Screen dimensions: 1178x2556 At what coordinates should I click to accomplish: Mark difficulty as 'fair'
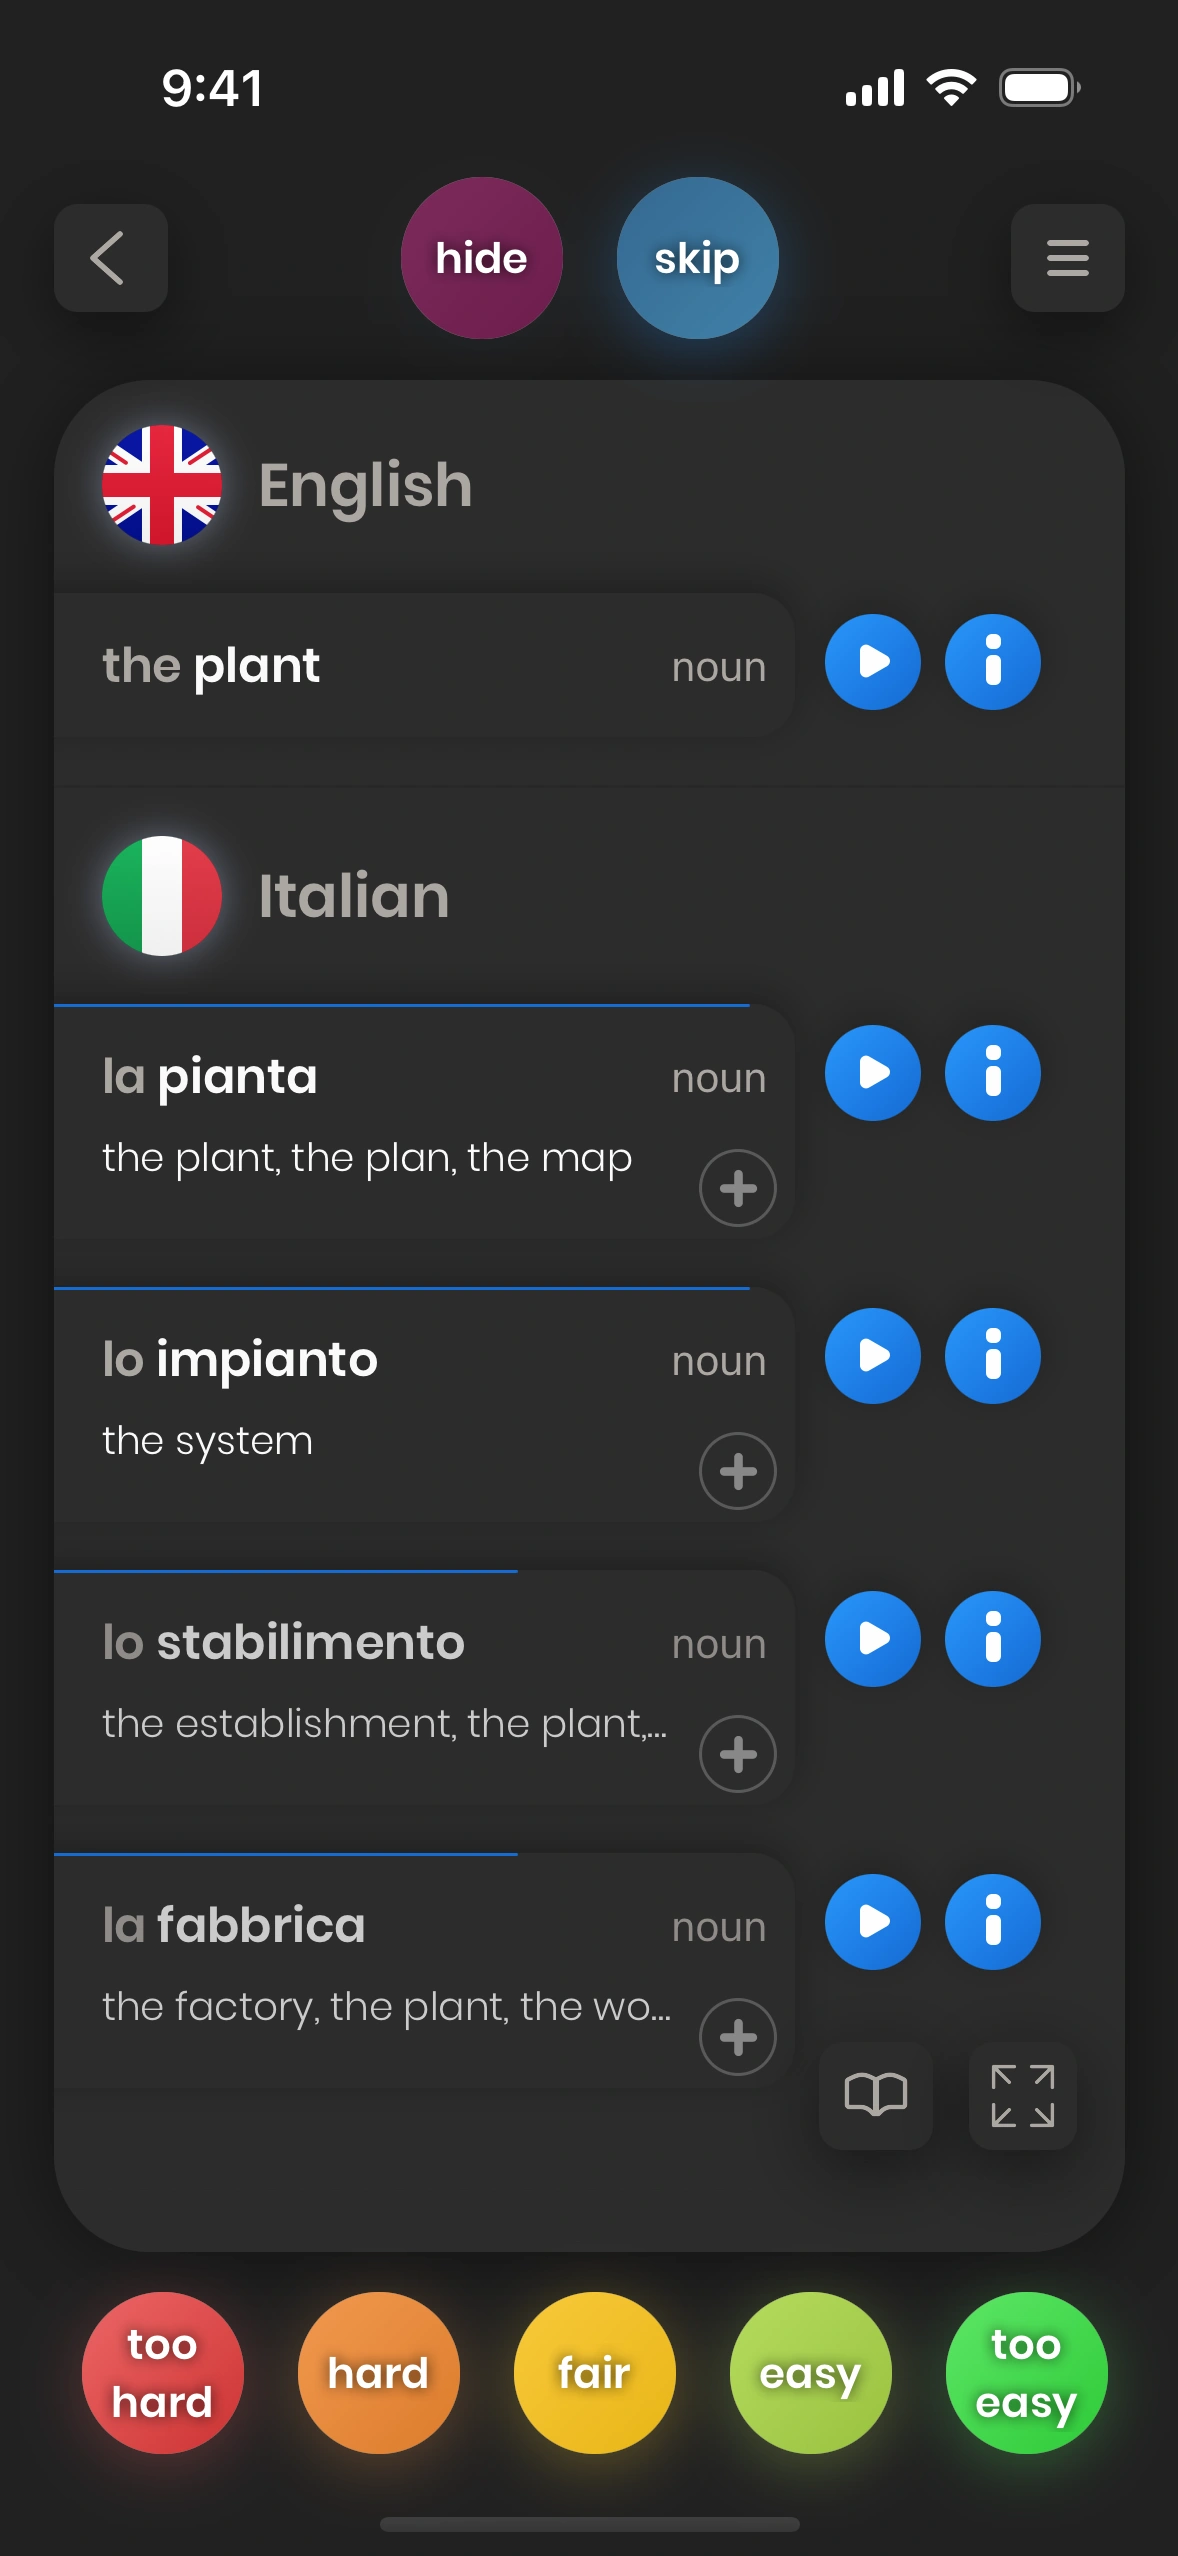tap(594, 2372)
